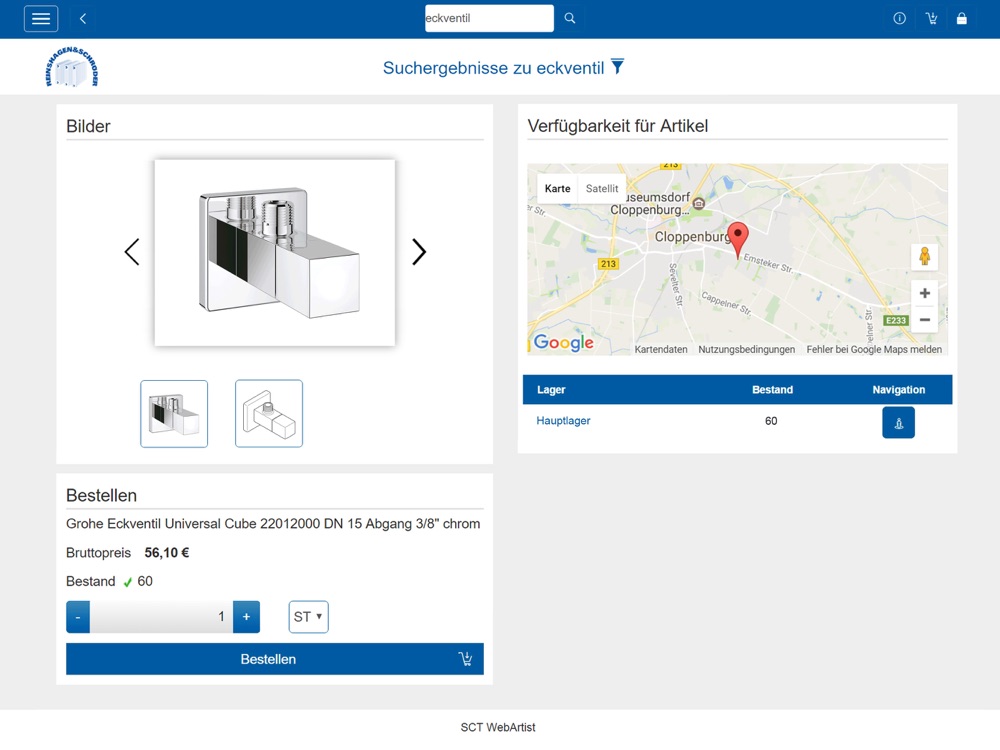This screenshot has width=1000, height=750.
Task: Select the line drawing thumbnail
Action: 268,414
